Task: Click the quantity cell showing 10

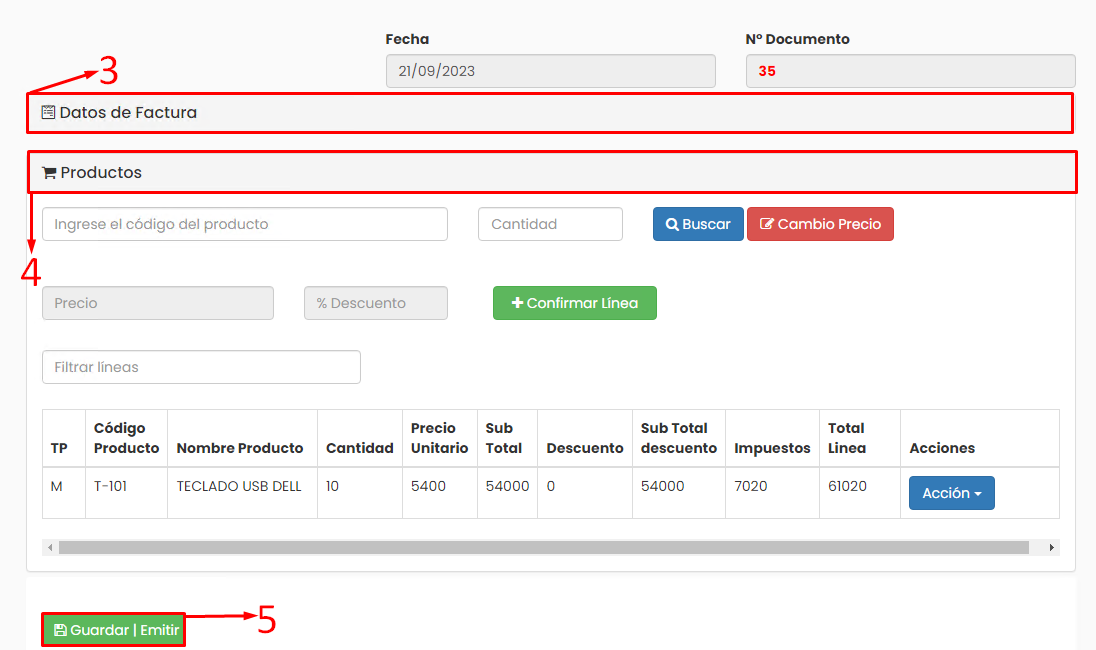Action: pyautogui.click(x=360, y=493)
